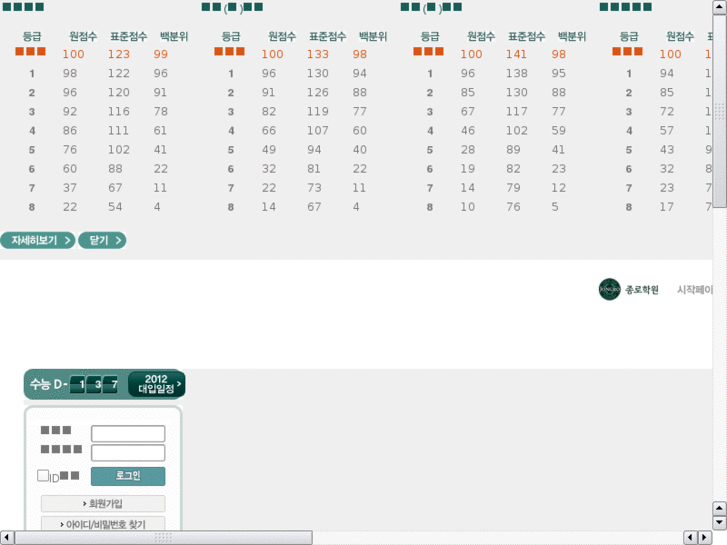
Task: Open the 2012 대입일정 schedule button
Action: click(156, 384)
